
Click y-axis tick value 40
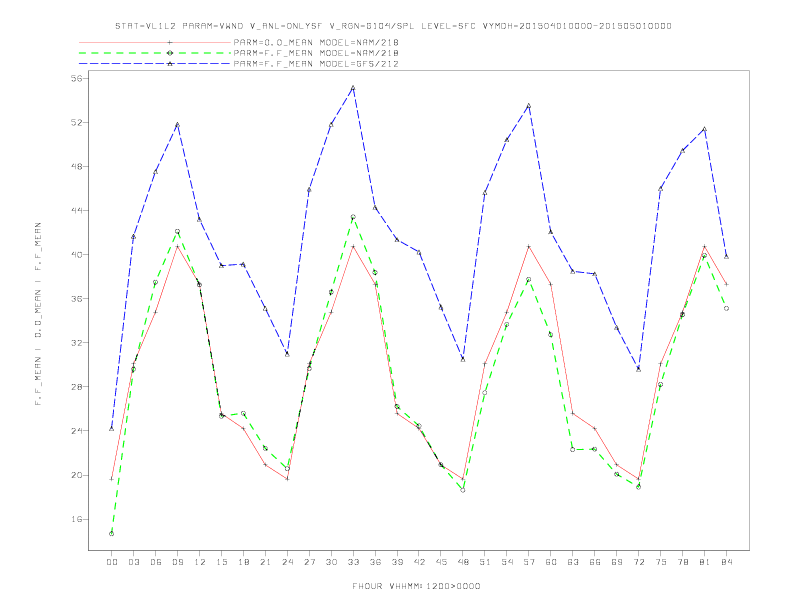pos(76,254)
